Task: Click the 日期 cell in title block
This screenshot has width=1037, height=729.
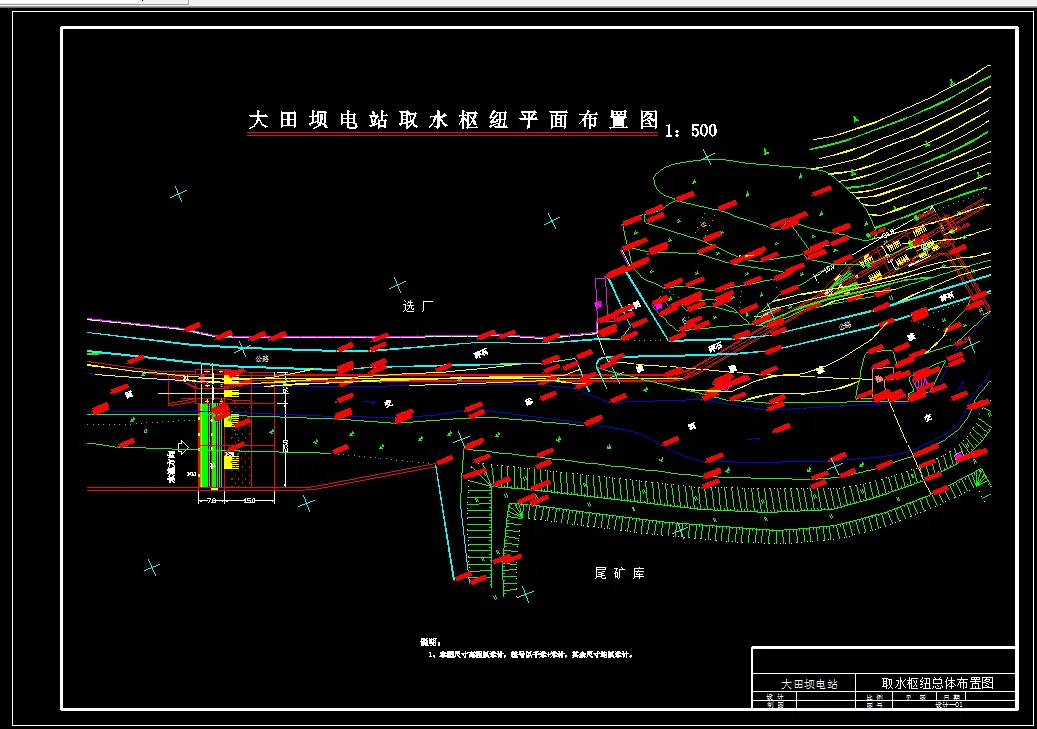Action: point(950,697)
